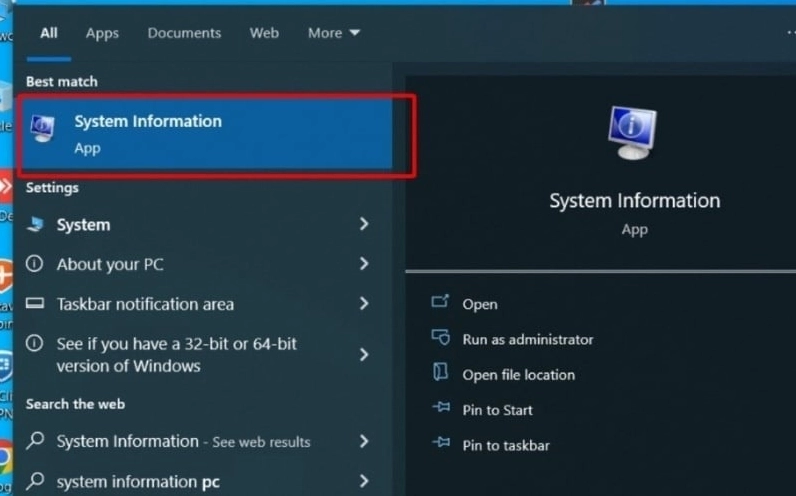This screenshot has width=796, height=496.
Task: Click search icon beside system information pc
Action: [x=36, y=480]
